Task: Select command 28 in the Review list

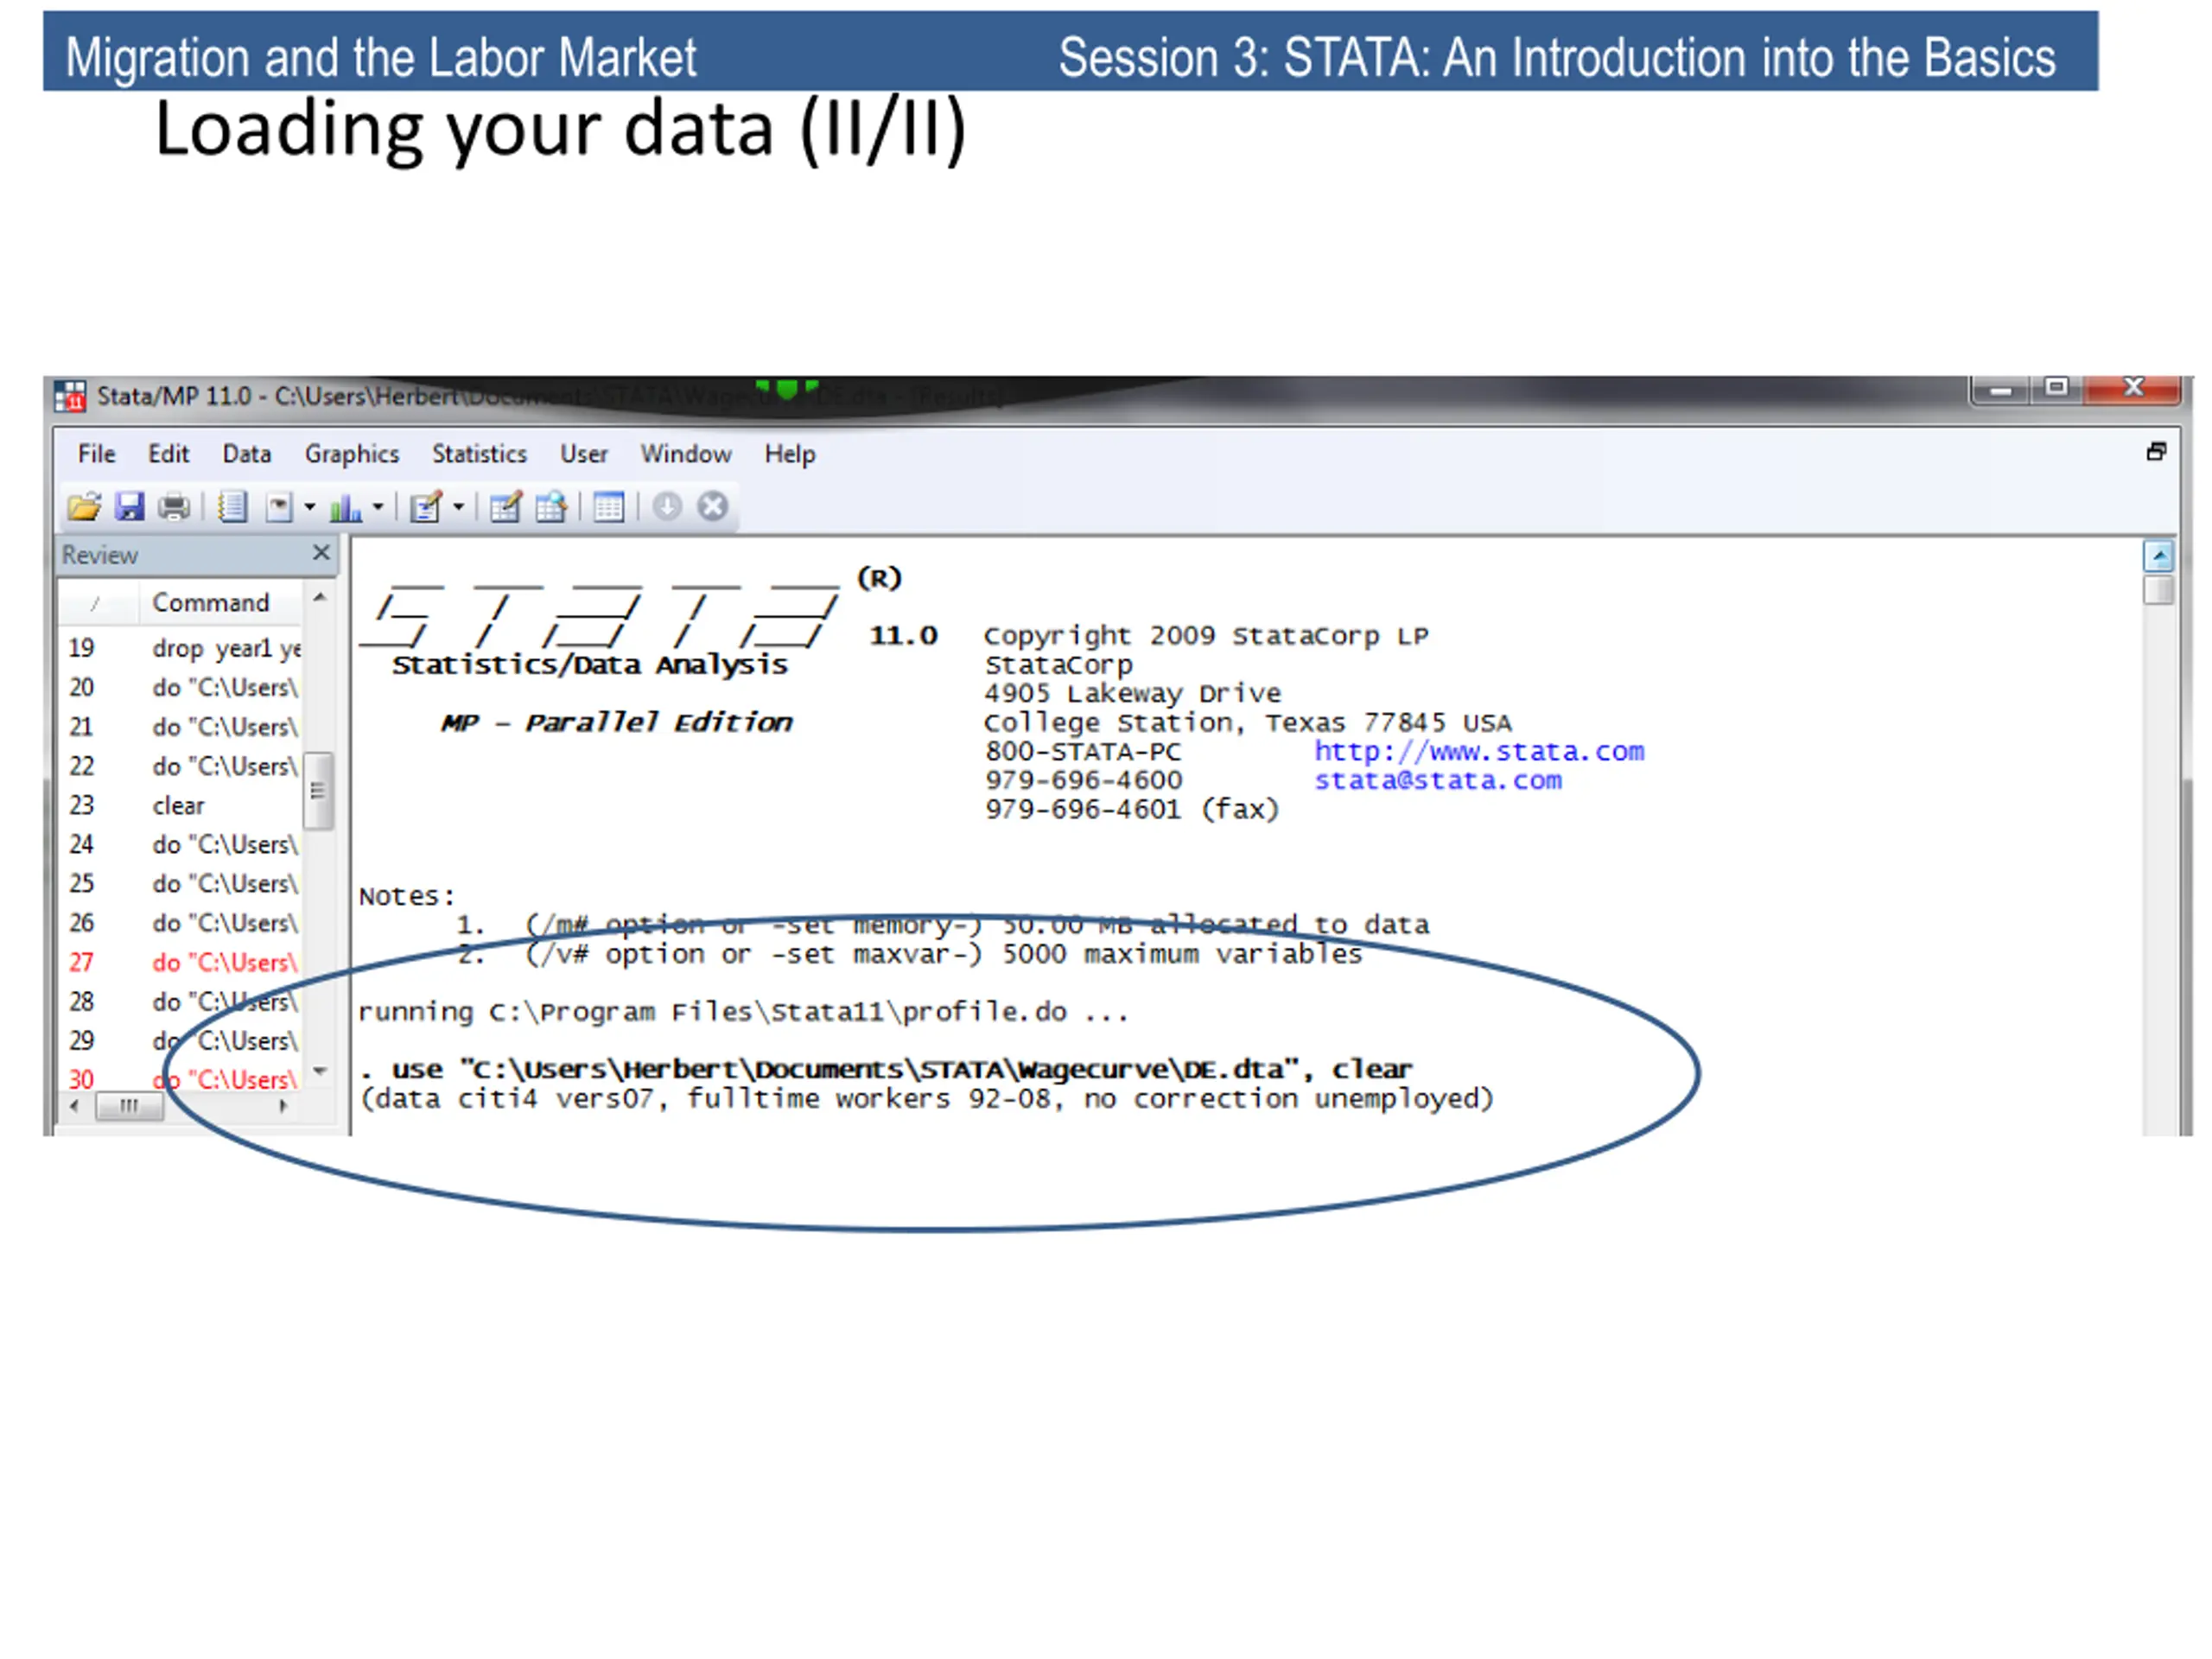Action: tap(181, 1002)
